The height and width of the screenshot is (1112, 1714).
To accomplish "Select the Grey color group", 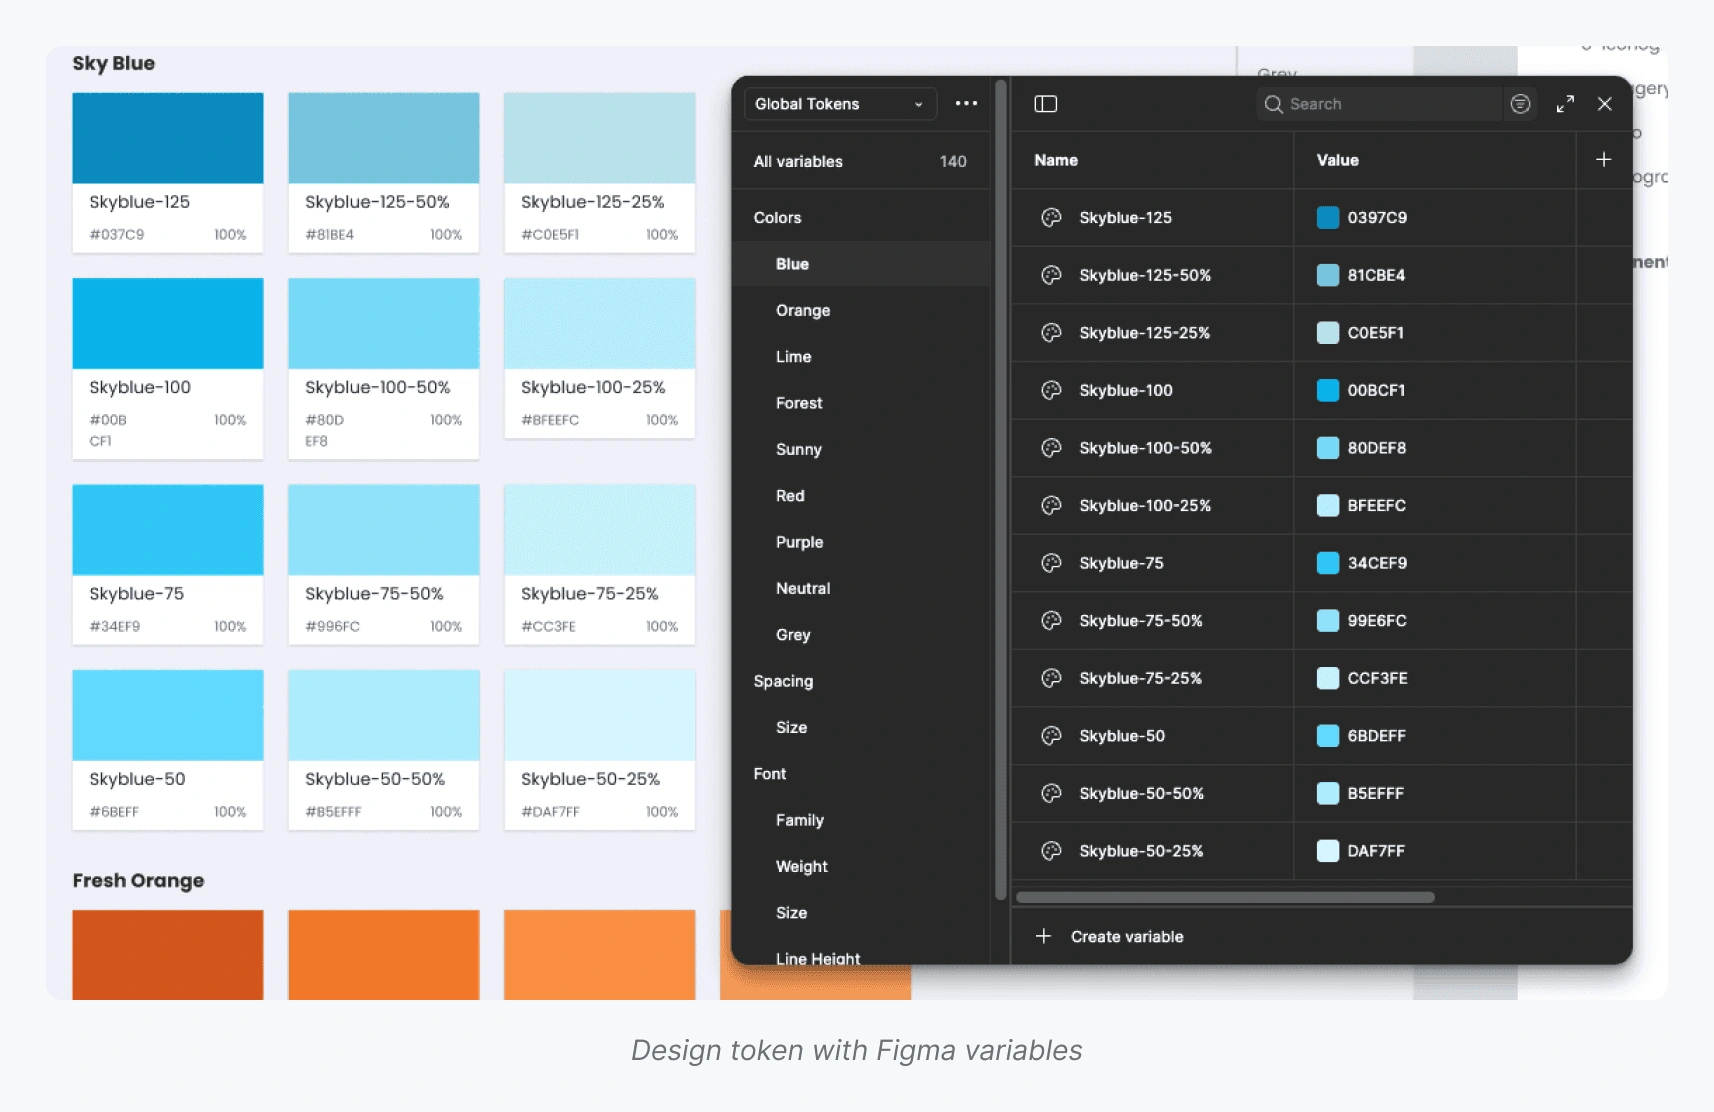I will click(793, 635).
